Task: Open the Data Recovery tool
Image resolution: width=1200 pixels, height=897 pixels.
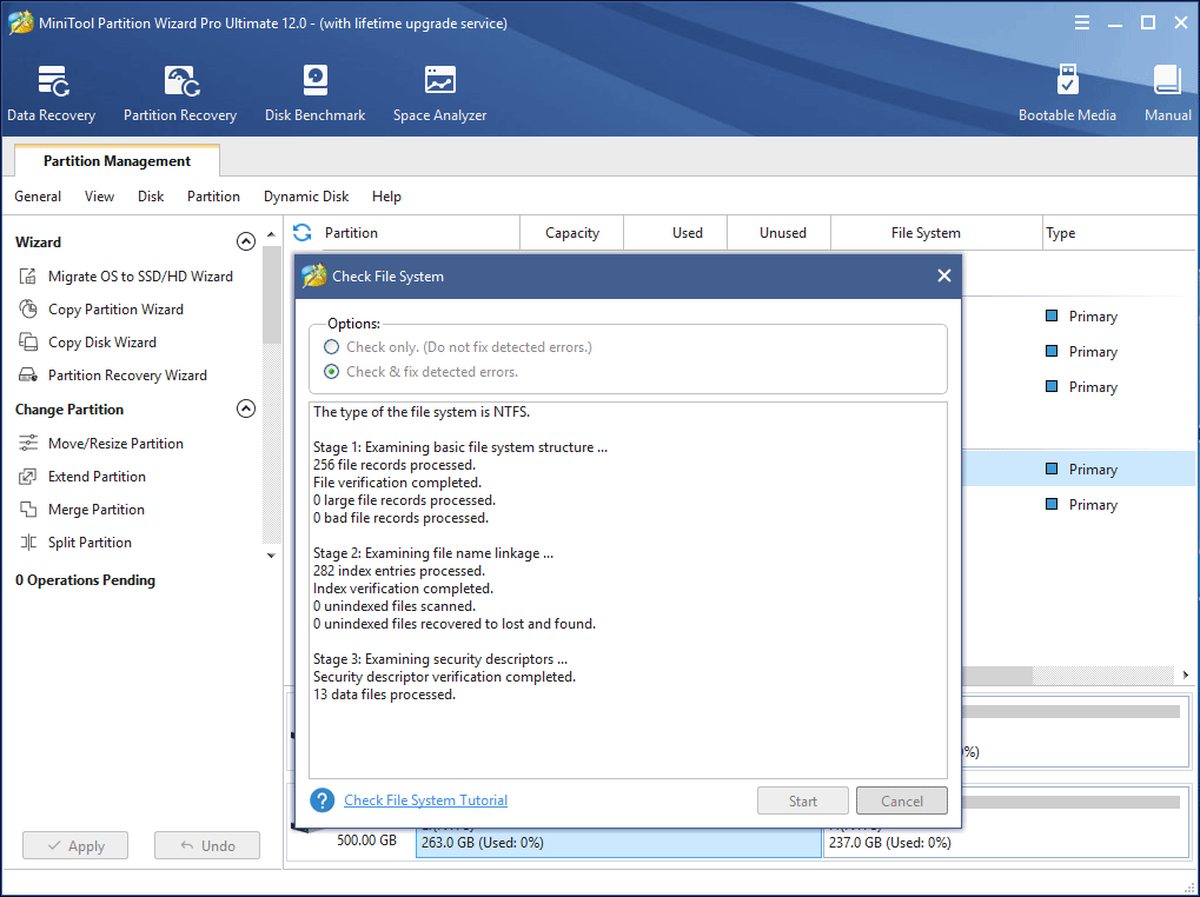Action: [x=51, y=94]
